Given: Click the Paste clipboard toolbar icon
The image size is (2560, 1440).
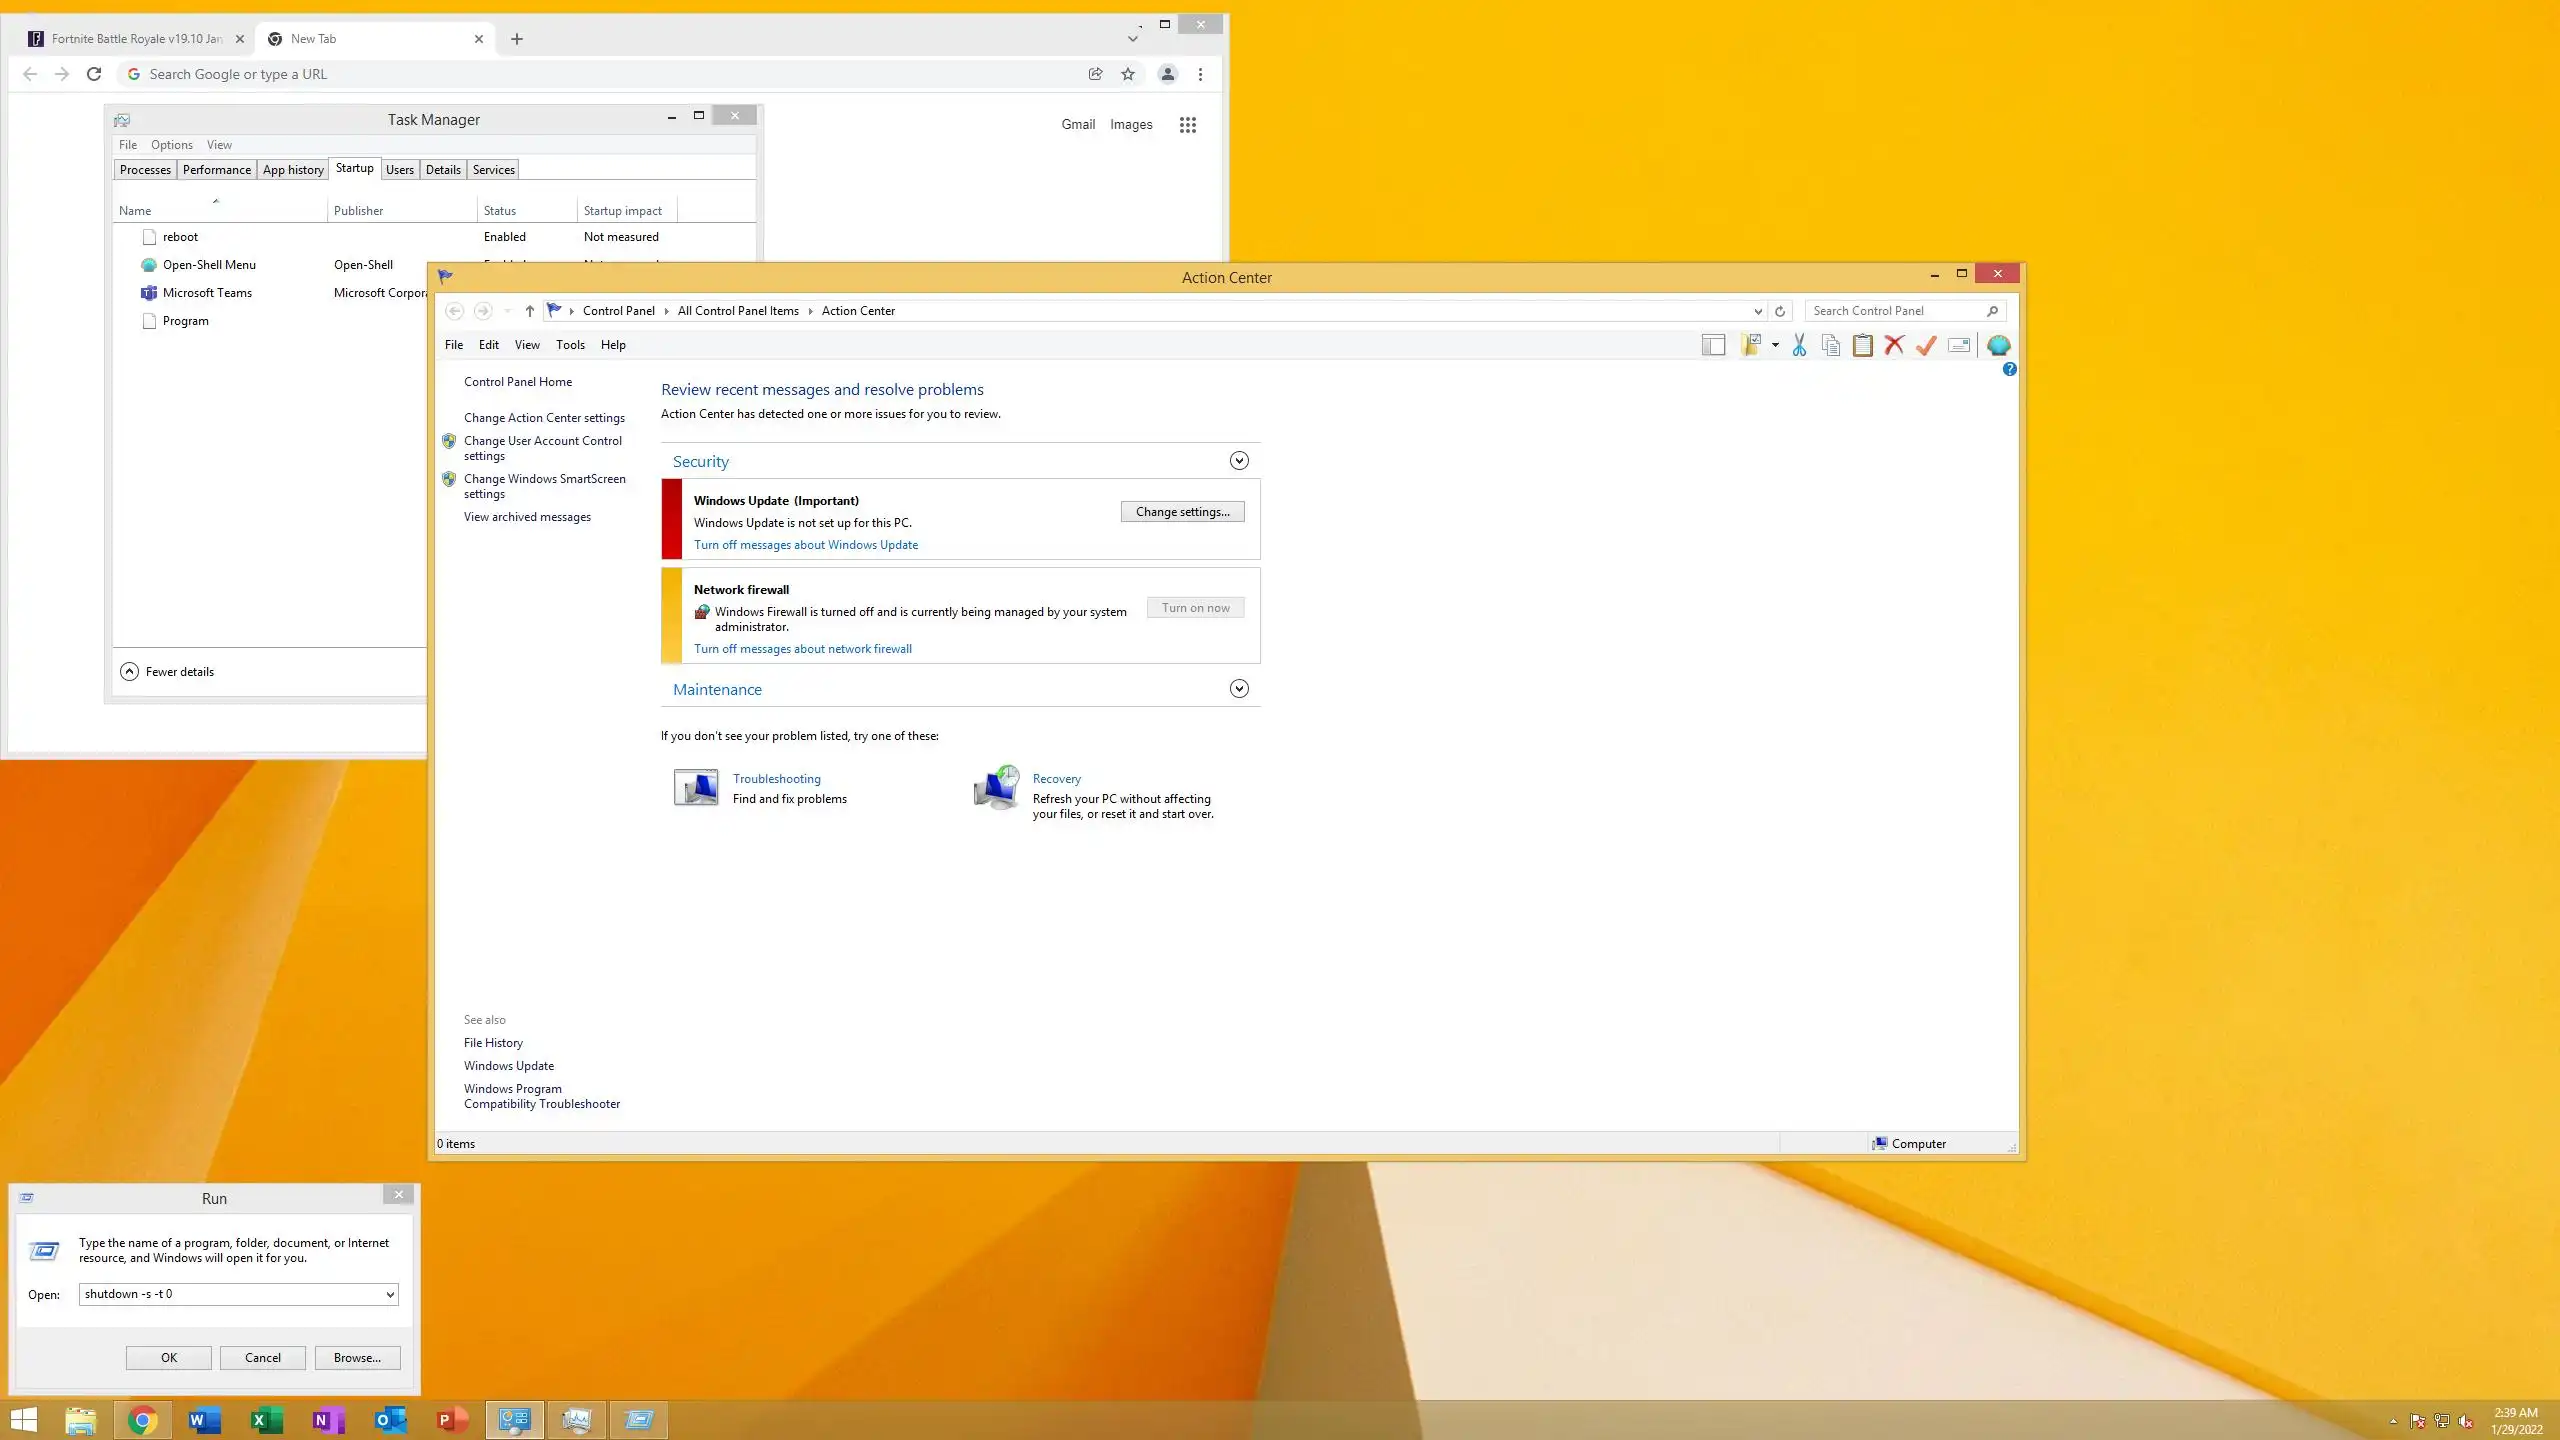Looking at the screenshot, I should [1862, 345].
